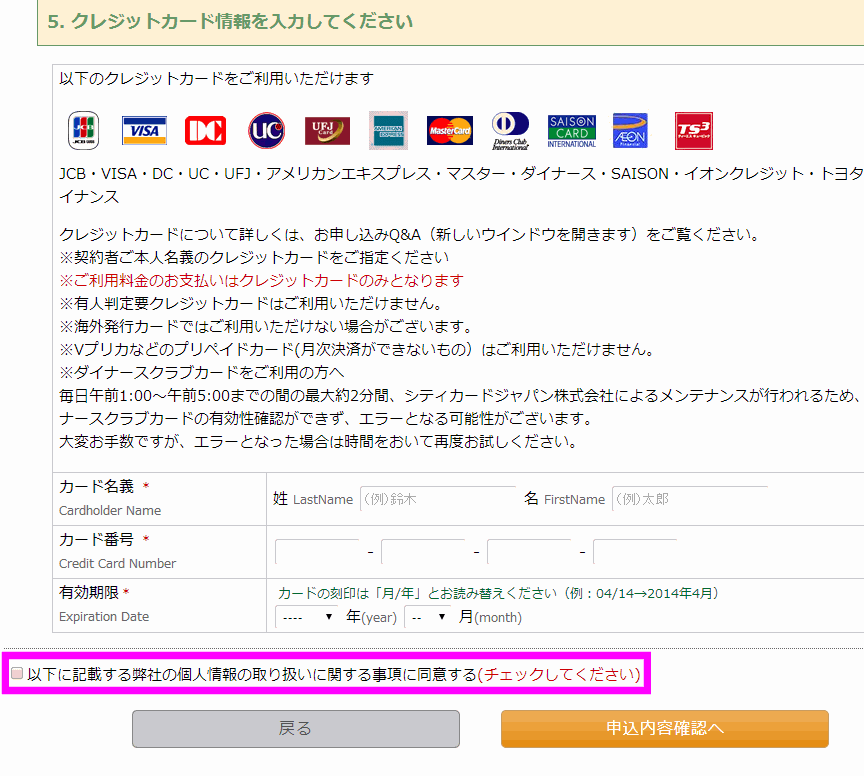The width and height of the screenshot is (864, 776).
Task: Click the LastName cardholder input field
Action: pos(437,499)
